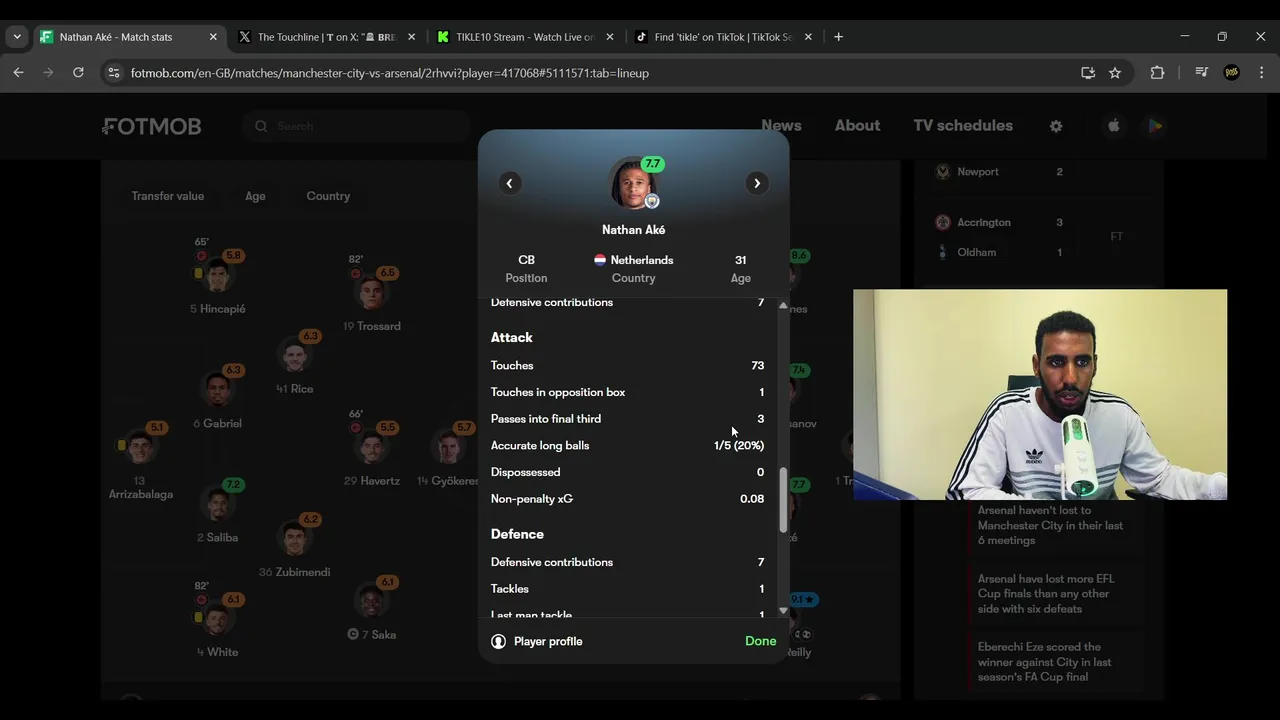Open the Player profile link
This screenshot has width=1280, height=720.
[537, 641]
